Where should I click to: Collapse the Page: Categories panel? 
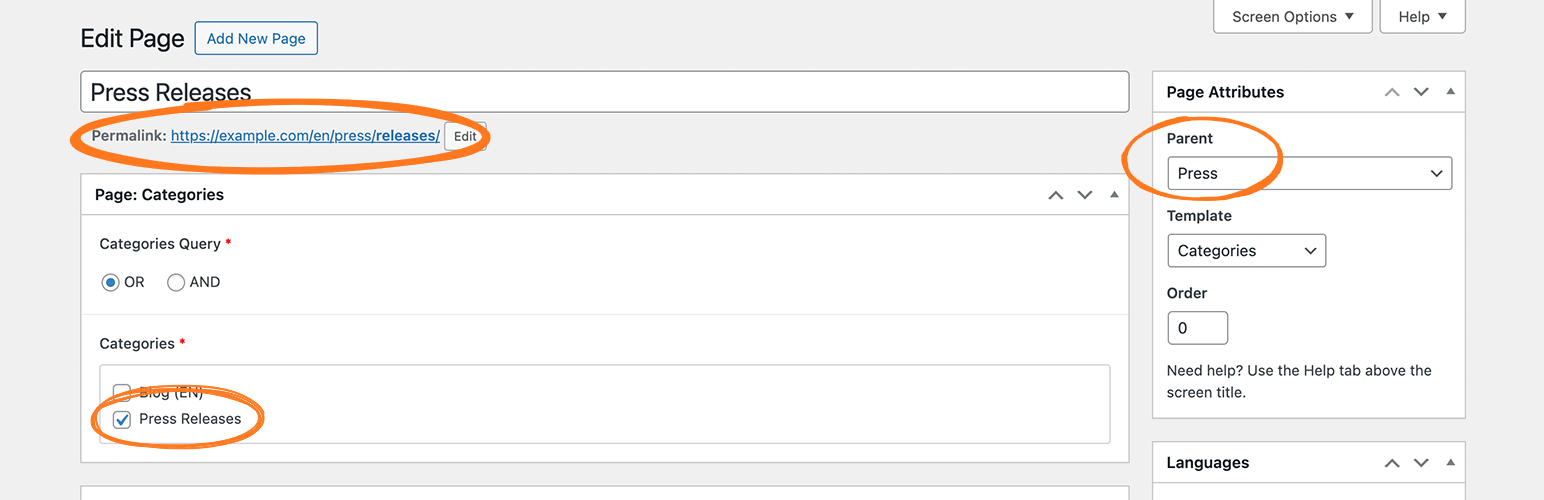coord(1114,195)
